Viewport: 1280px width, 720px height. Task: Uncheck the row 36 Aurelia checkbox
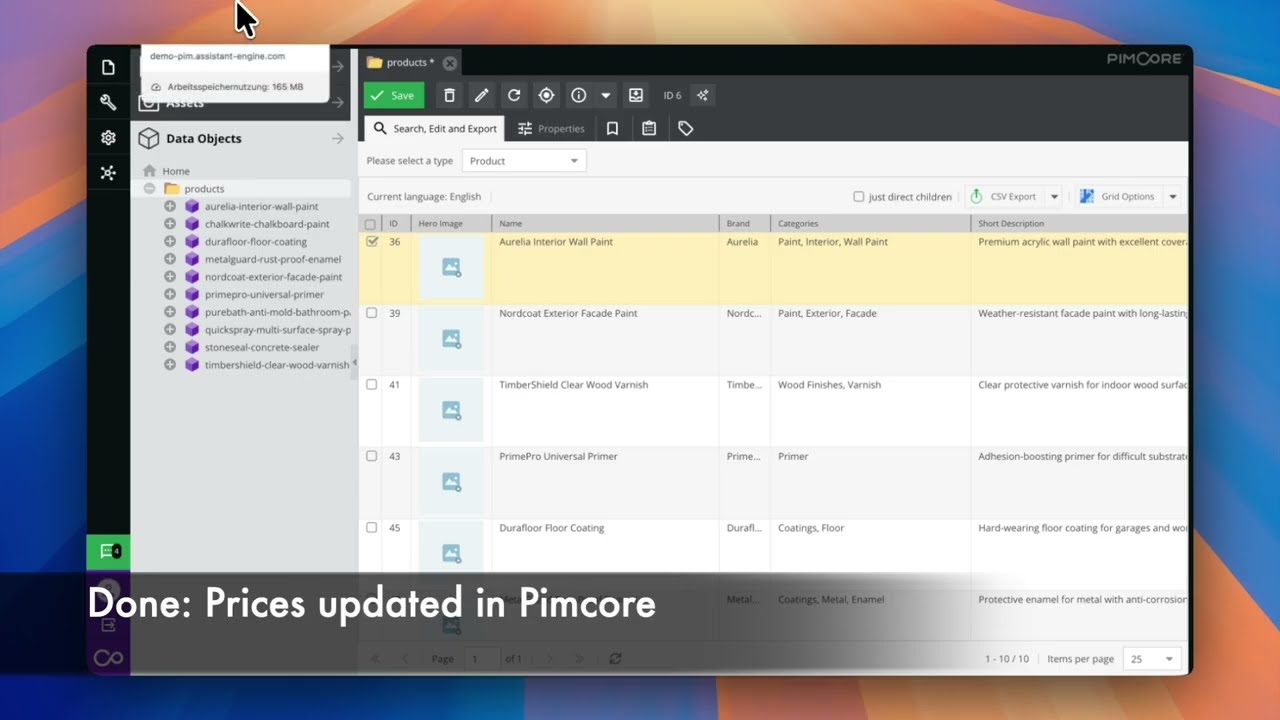coord(372,241)
